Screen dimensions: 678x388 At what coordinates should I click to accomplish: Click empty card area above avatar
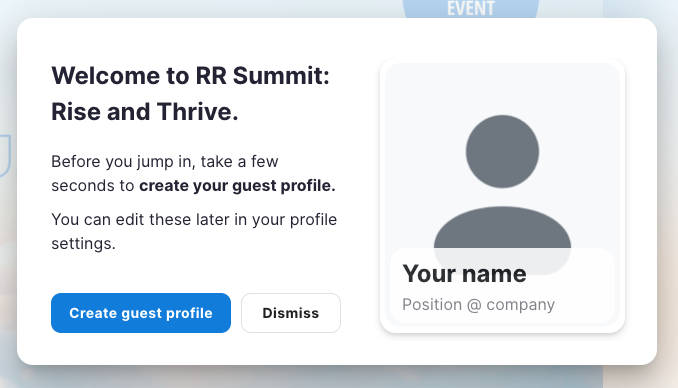coord(502,89)
